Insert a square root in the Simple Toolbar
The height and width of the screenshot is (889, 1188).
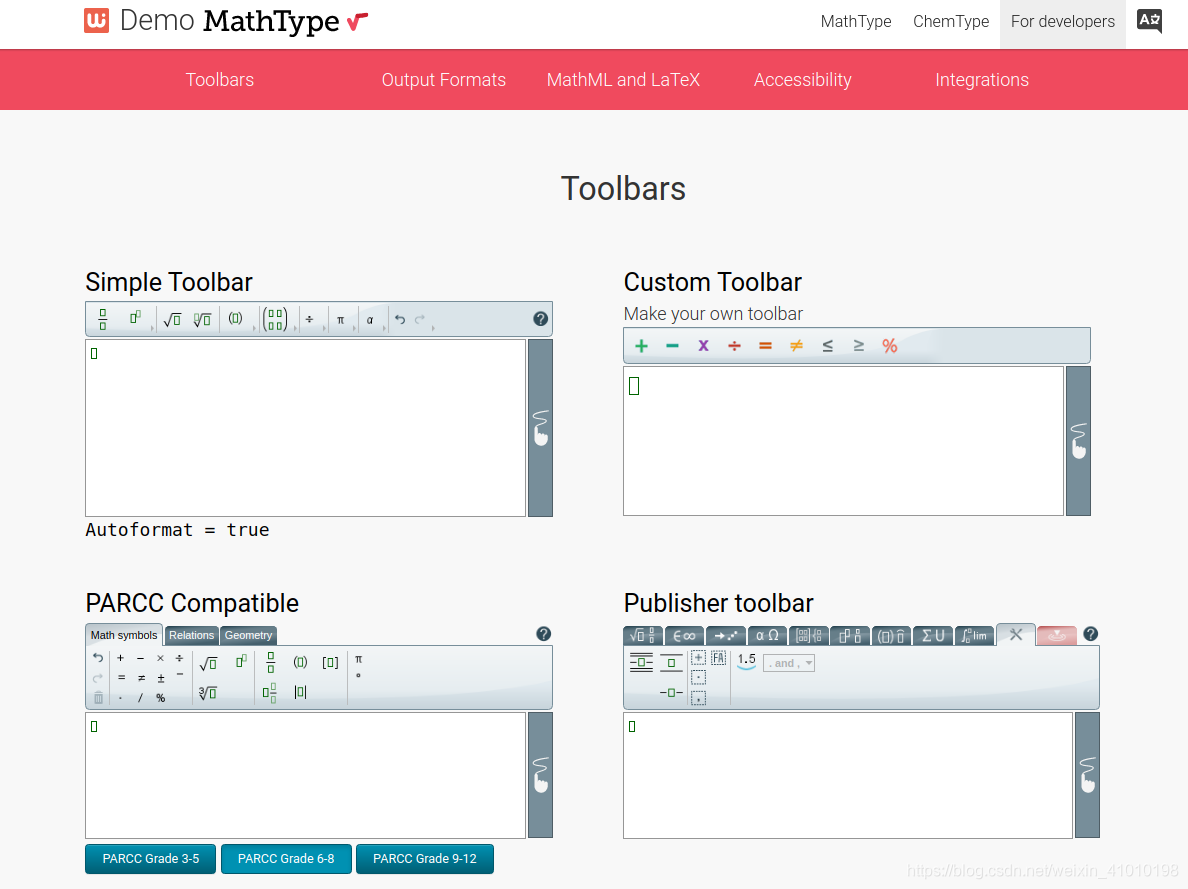pyautogui.click(x=172, y=319)
